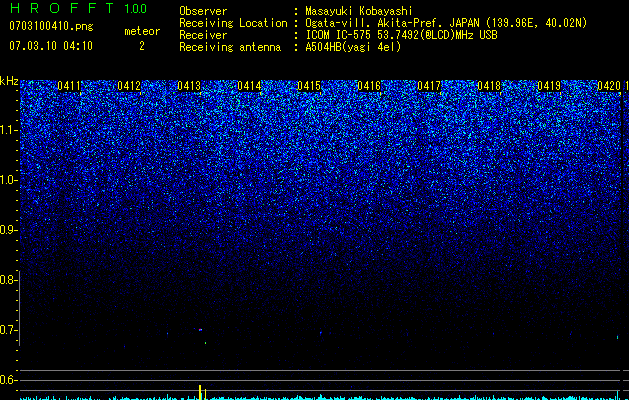The width and height of the screenshot is (629, 400).
Task: Click the Receiving antenna field label
Action: coord(230,47)
